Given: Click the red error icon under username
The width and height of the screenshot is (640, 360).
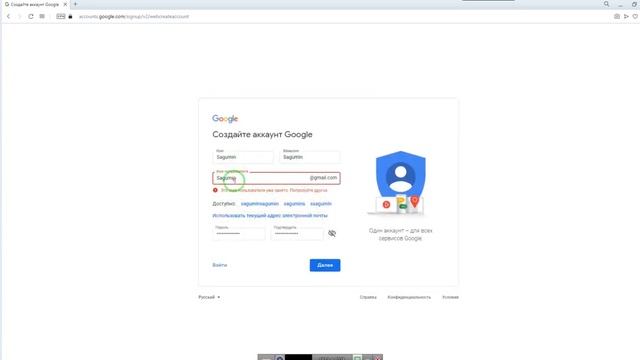Looking at the screenshot, I should (215, 190).
